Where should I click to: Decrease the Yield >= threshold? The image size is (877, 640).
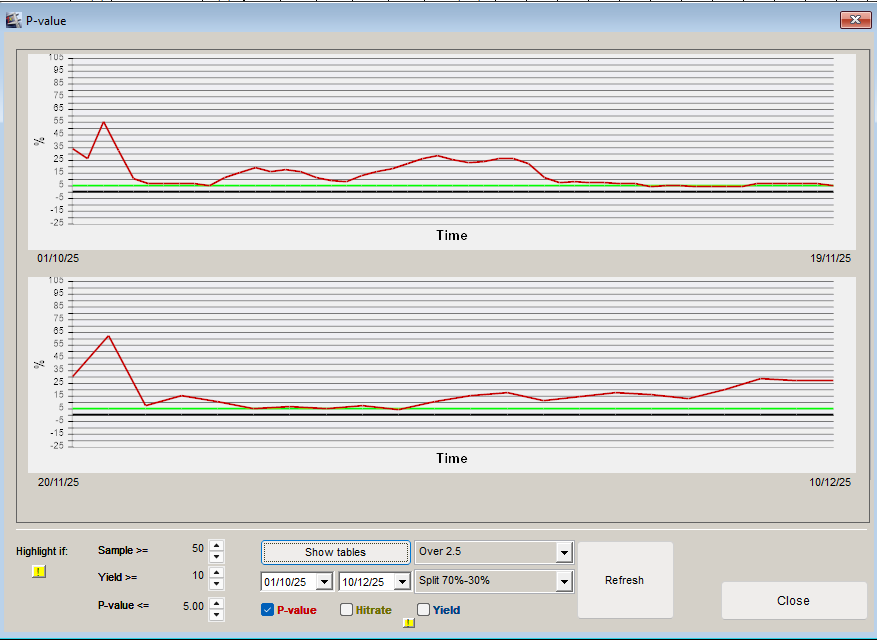click(x=216, y=584)
